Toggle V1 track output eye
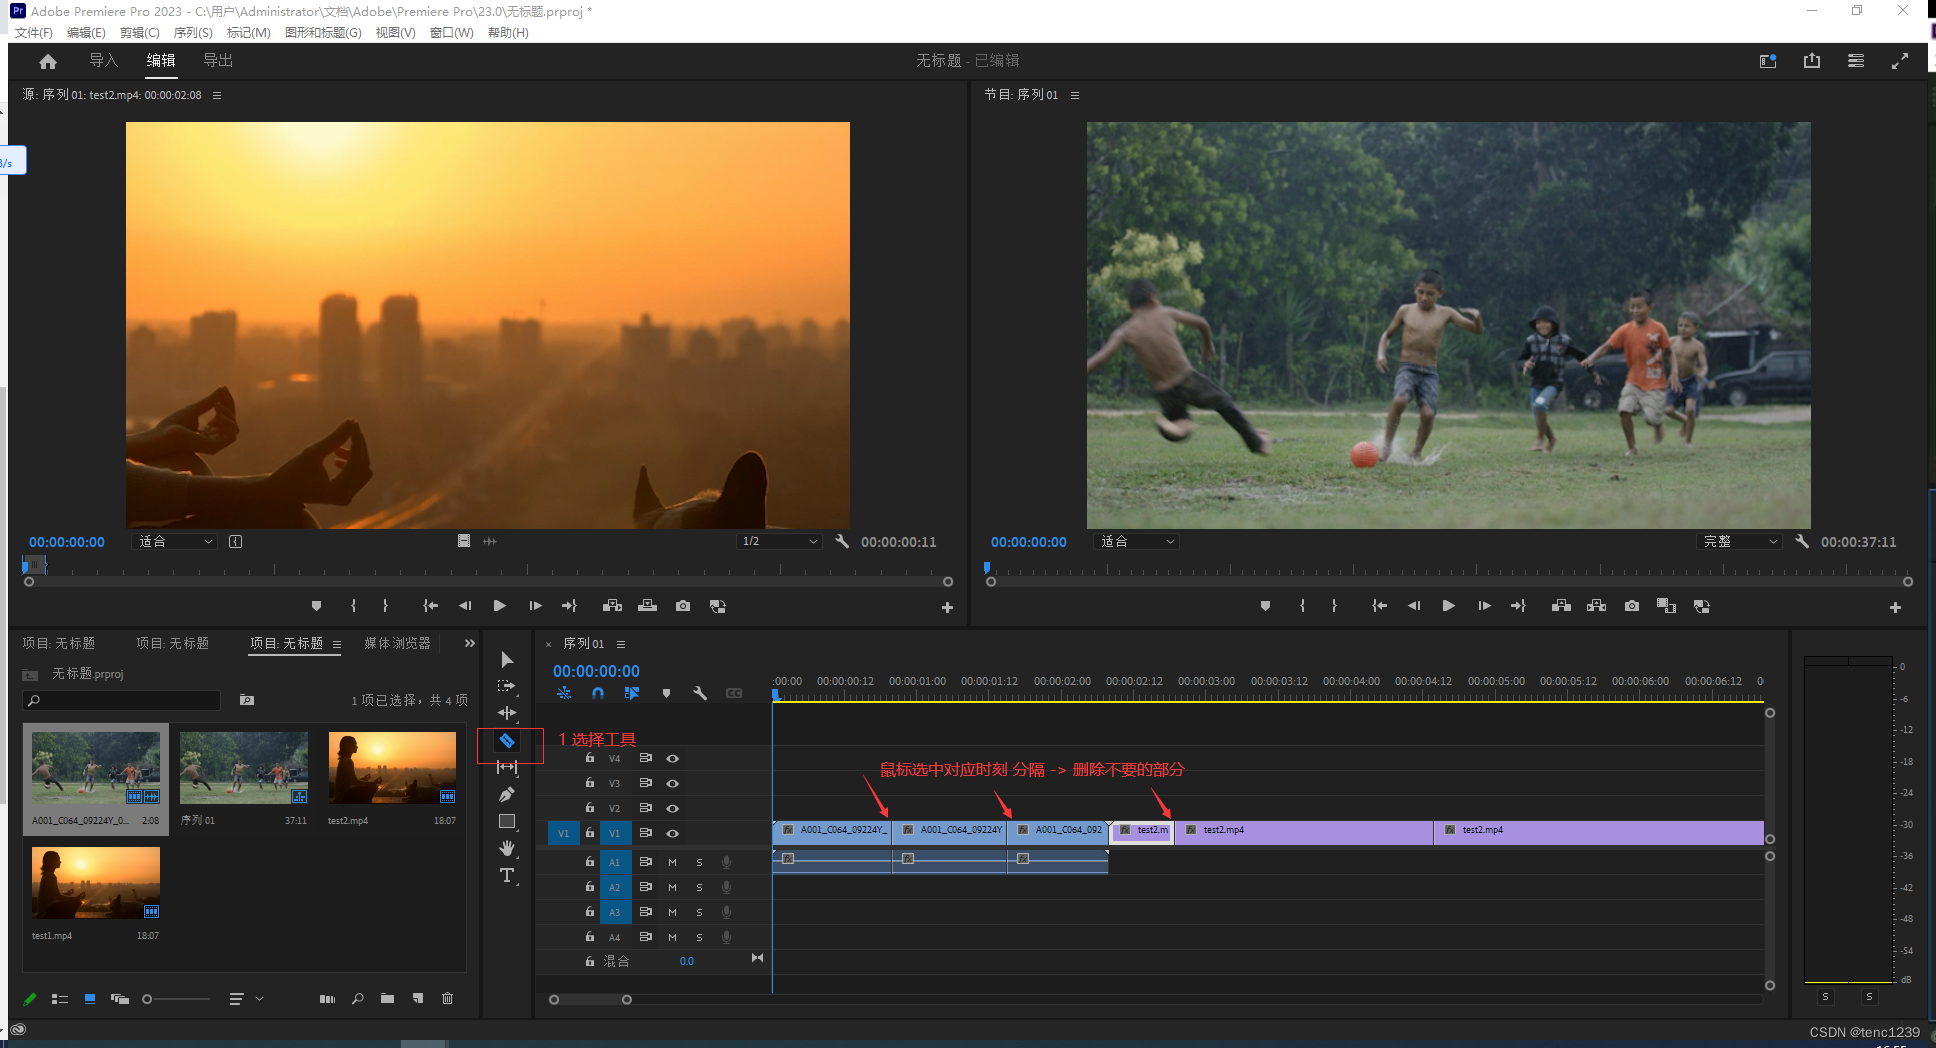Image resolution: width=1936 pixels, height=1048 pixels. 673,834
